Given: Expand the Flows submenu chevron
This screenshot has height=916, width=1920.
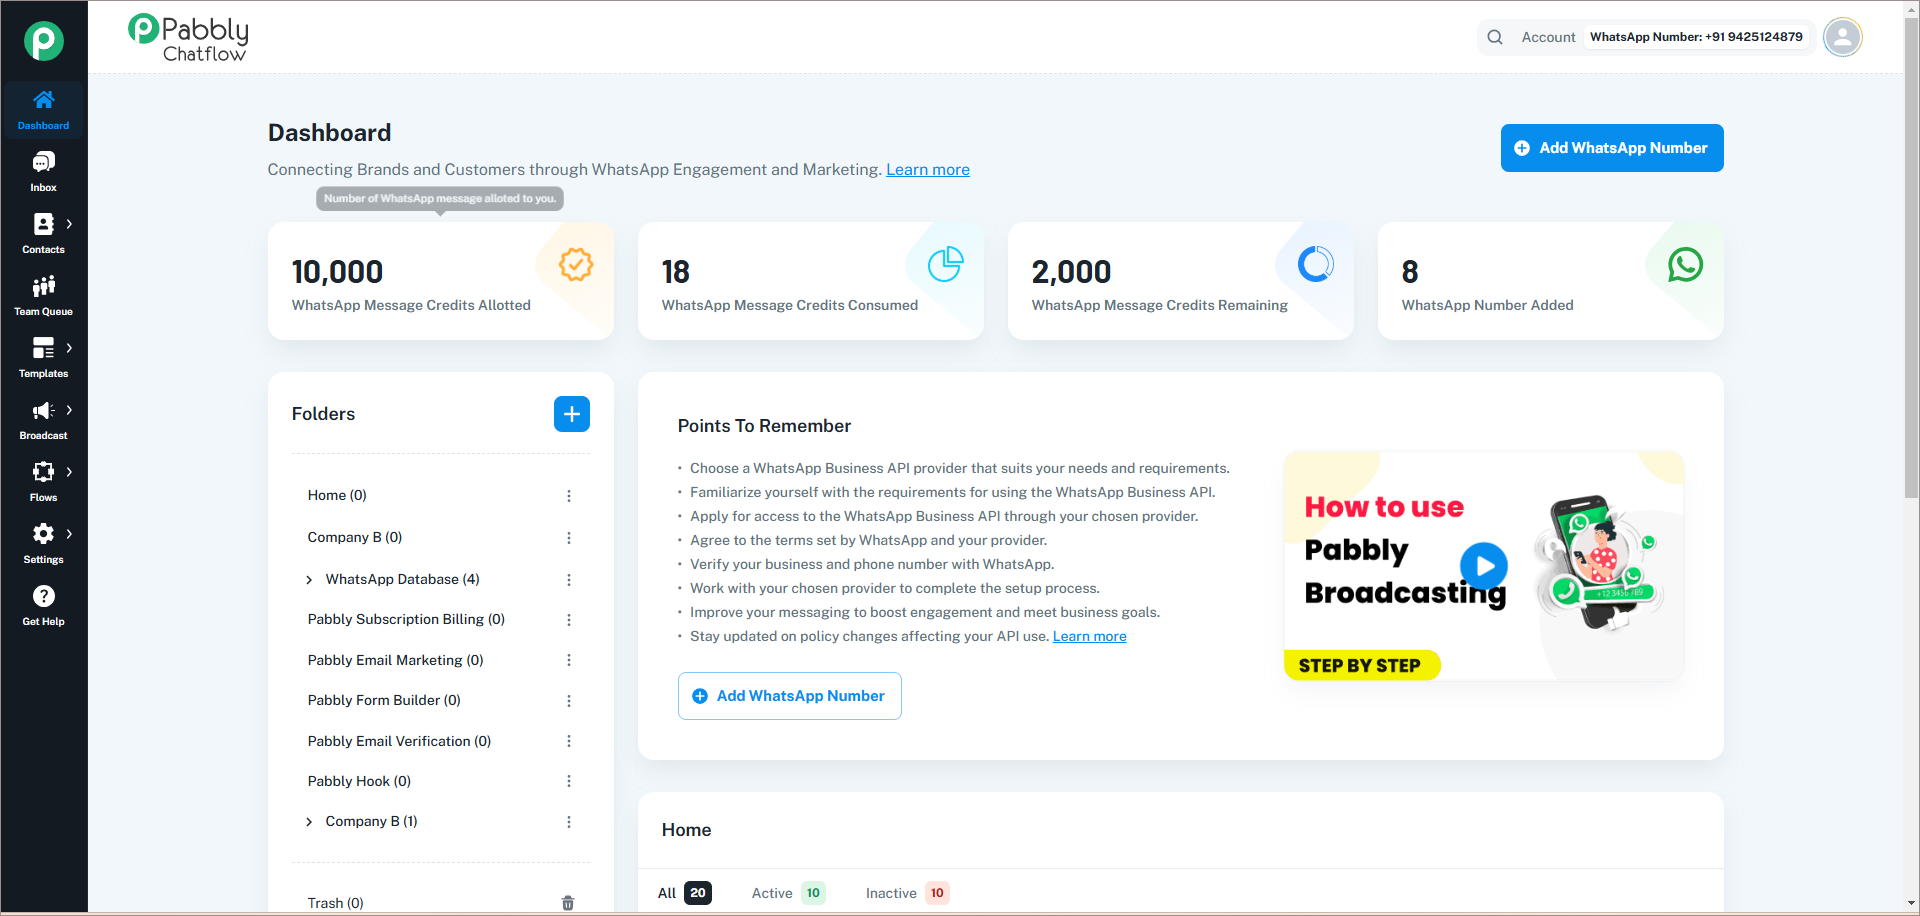Looking at the screenshot, I should pyautogui.click(x=69, y=472).
